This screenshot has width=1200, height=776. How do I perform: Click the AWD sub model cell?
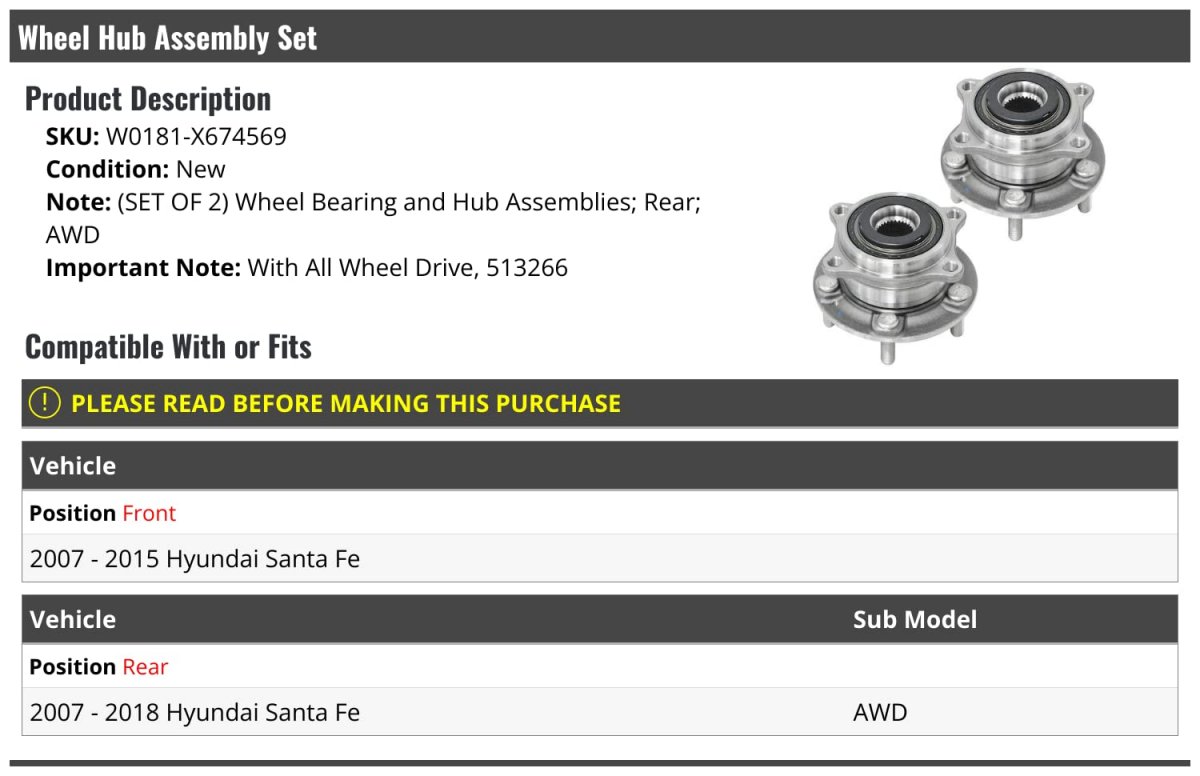(880, 713)
